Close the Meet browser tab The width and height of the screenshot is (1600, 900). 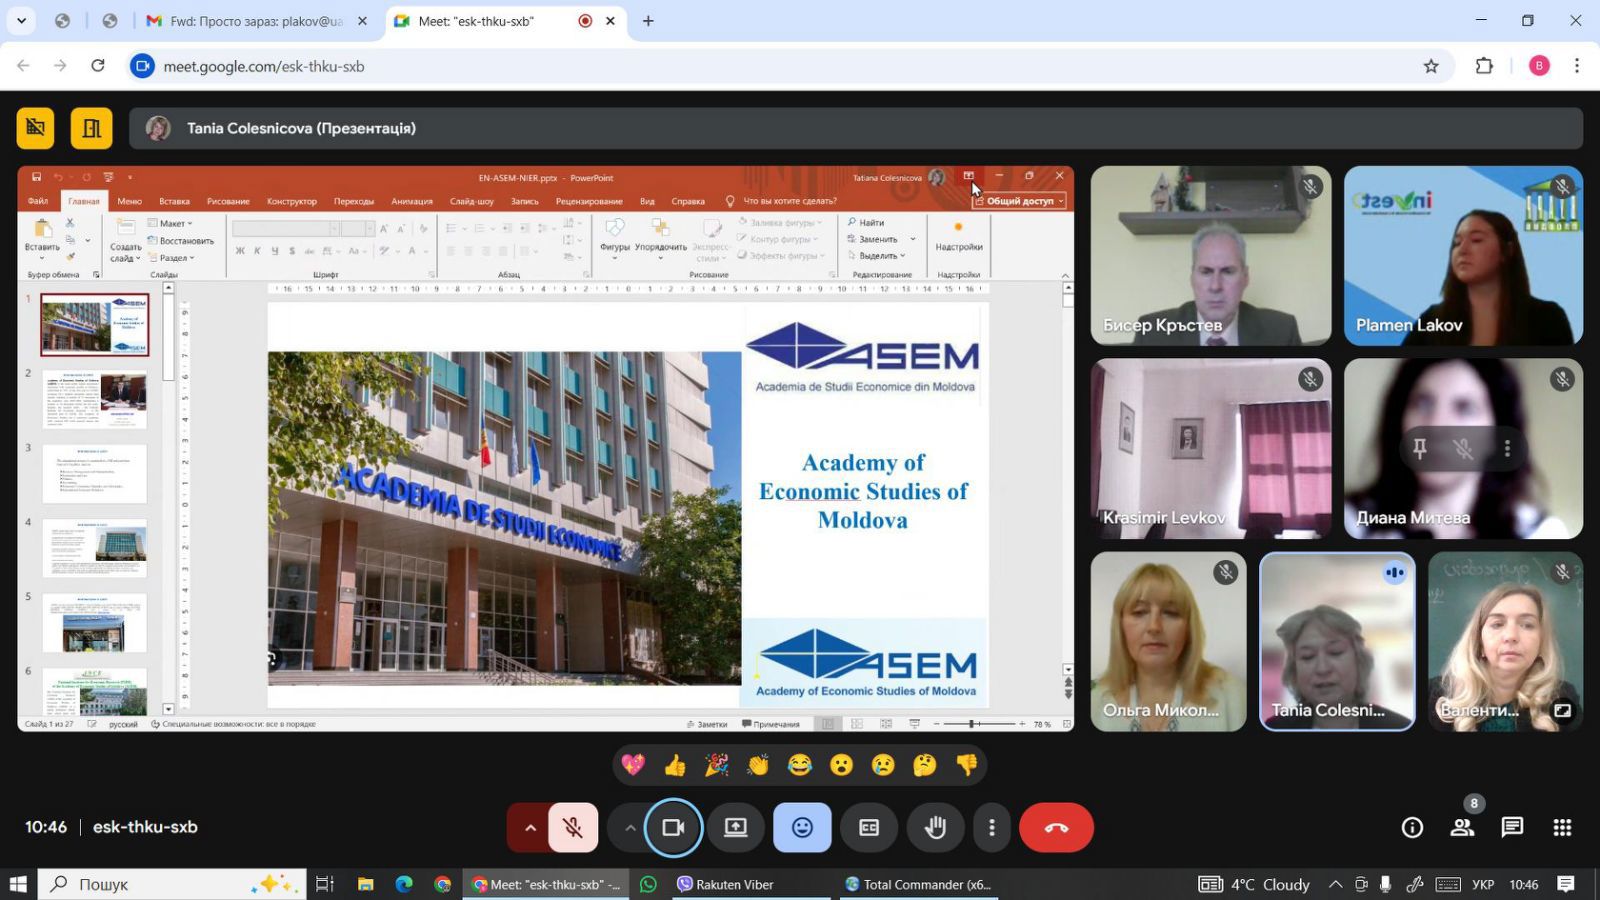coord(610,20)
